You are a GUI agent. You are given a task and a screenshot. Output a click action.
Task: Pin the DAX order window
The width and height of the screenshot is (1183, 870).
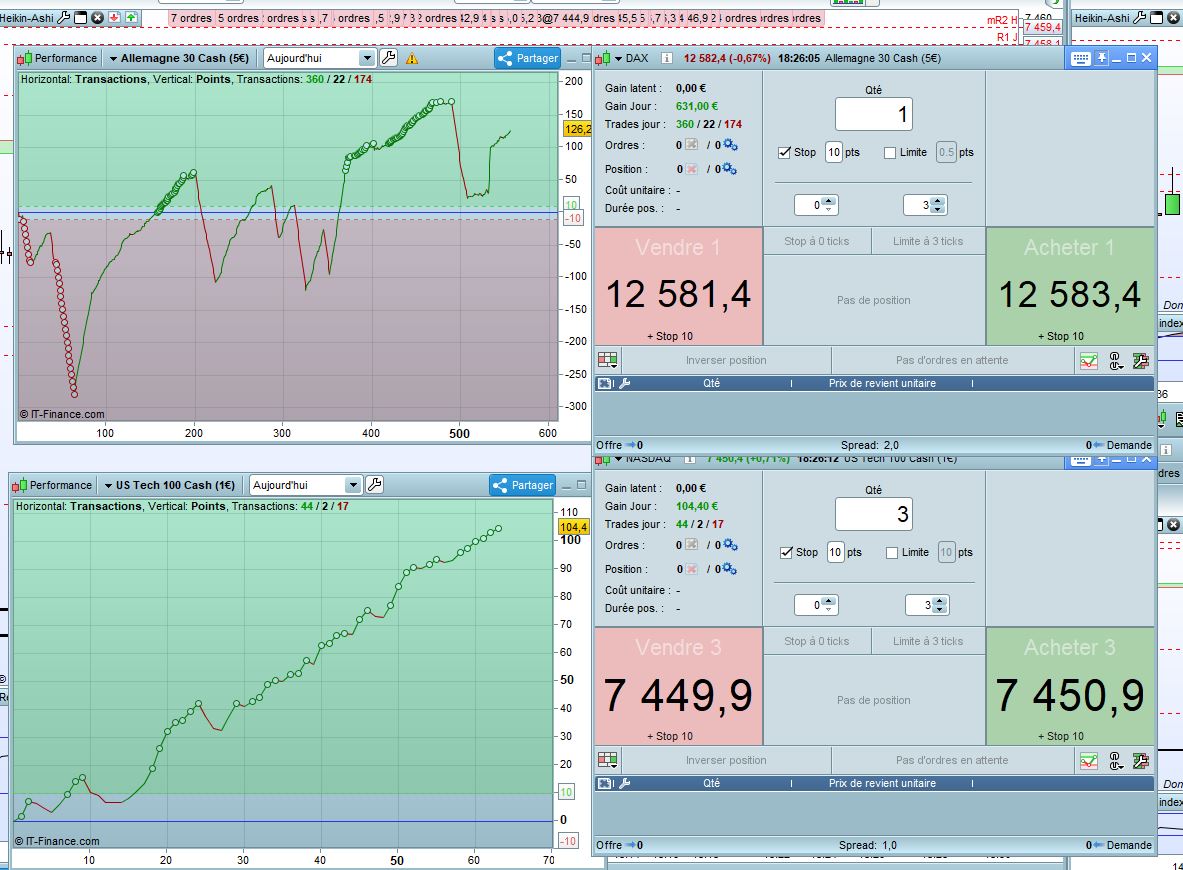click(x=1102, y=58)
